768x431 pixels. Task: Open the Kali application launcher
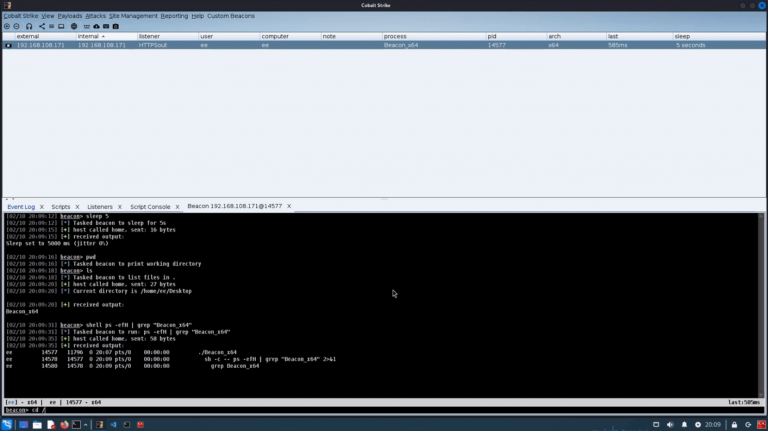coord(7,425)
